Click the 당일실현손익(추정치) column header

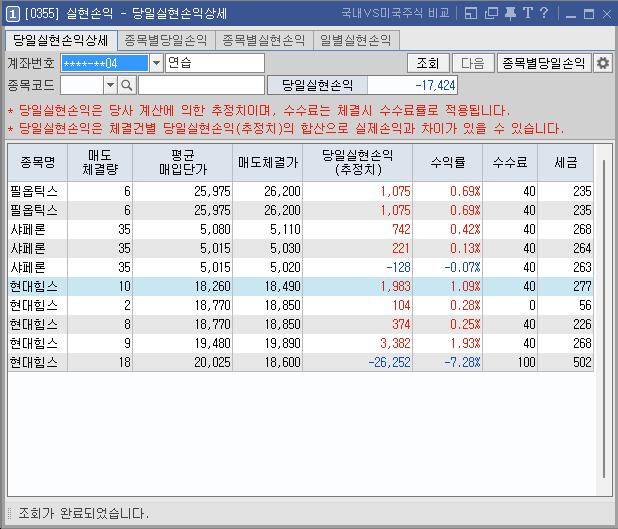tap(358, 162)
